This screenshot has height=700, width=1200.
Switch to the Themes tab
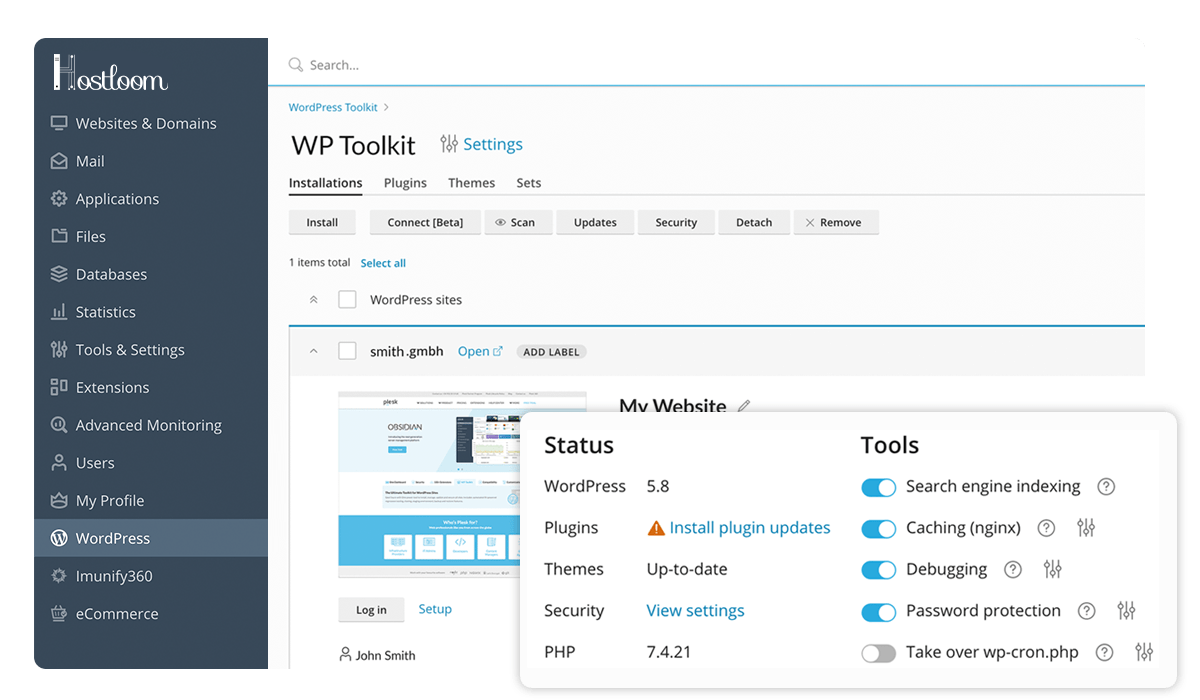click(471, 183)
